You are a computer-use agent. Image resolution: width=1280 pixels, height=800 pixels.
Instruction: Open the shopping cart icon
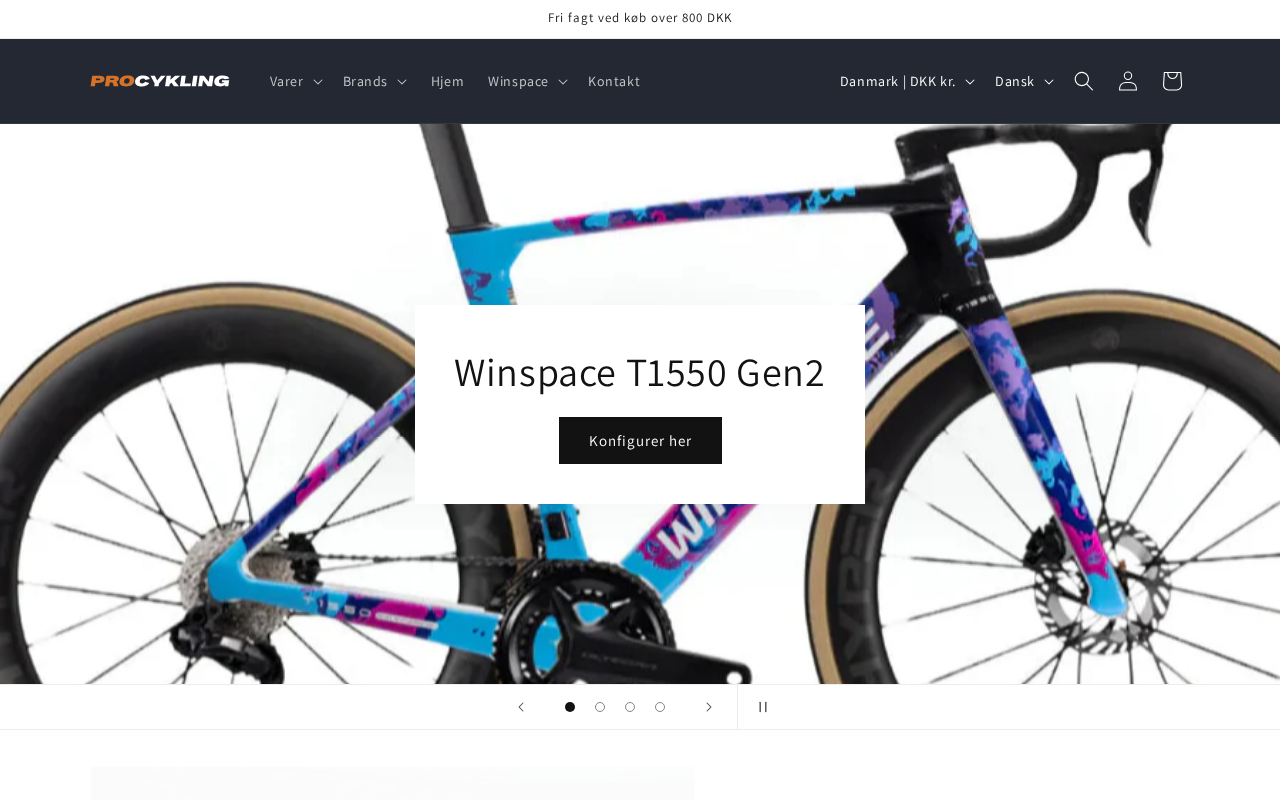pyautogui.click(x=1172, y=81)
